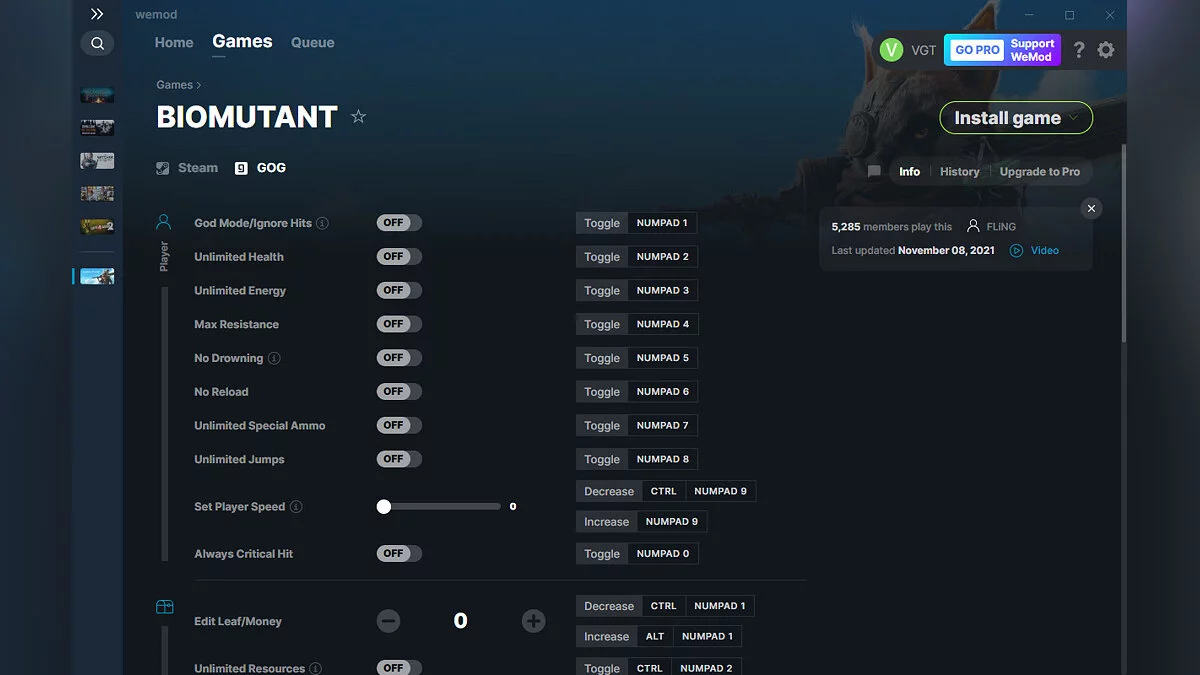
Task: Click Toggle hotkey for Unlimited Energy
Action: tap(602, 290)
